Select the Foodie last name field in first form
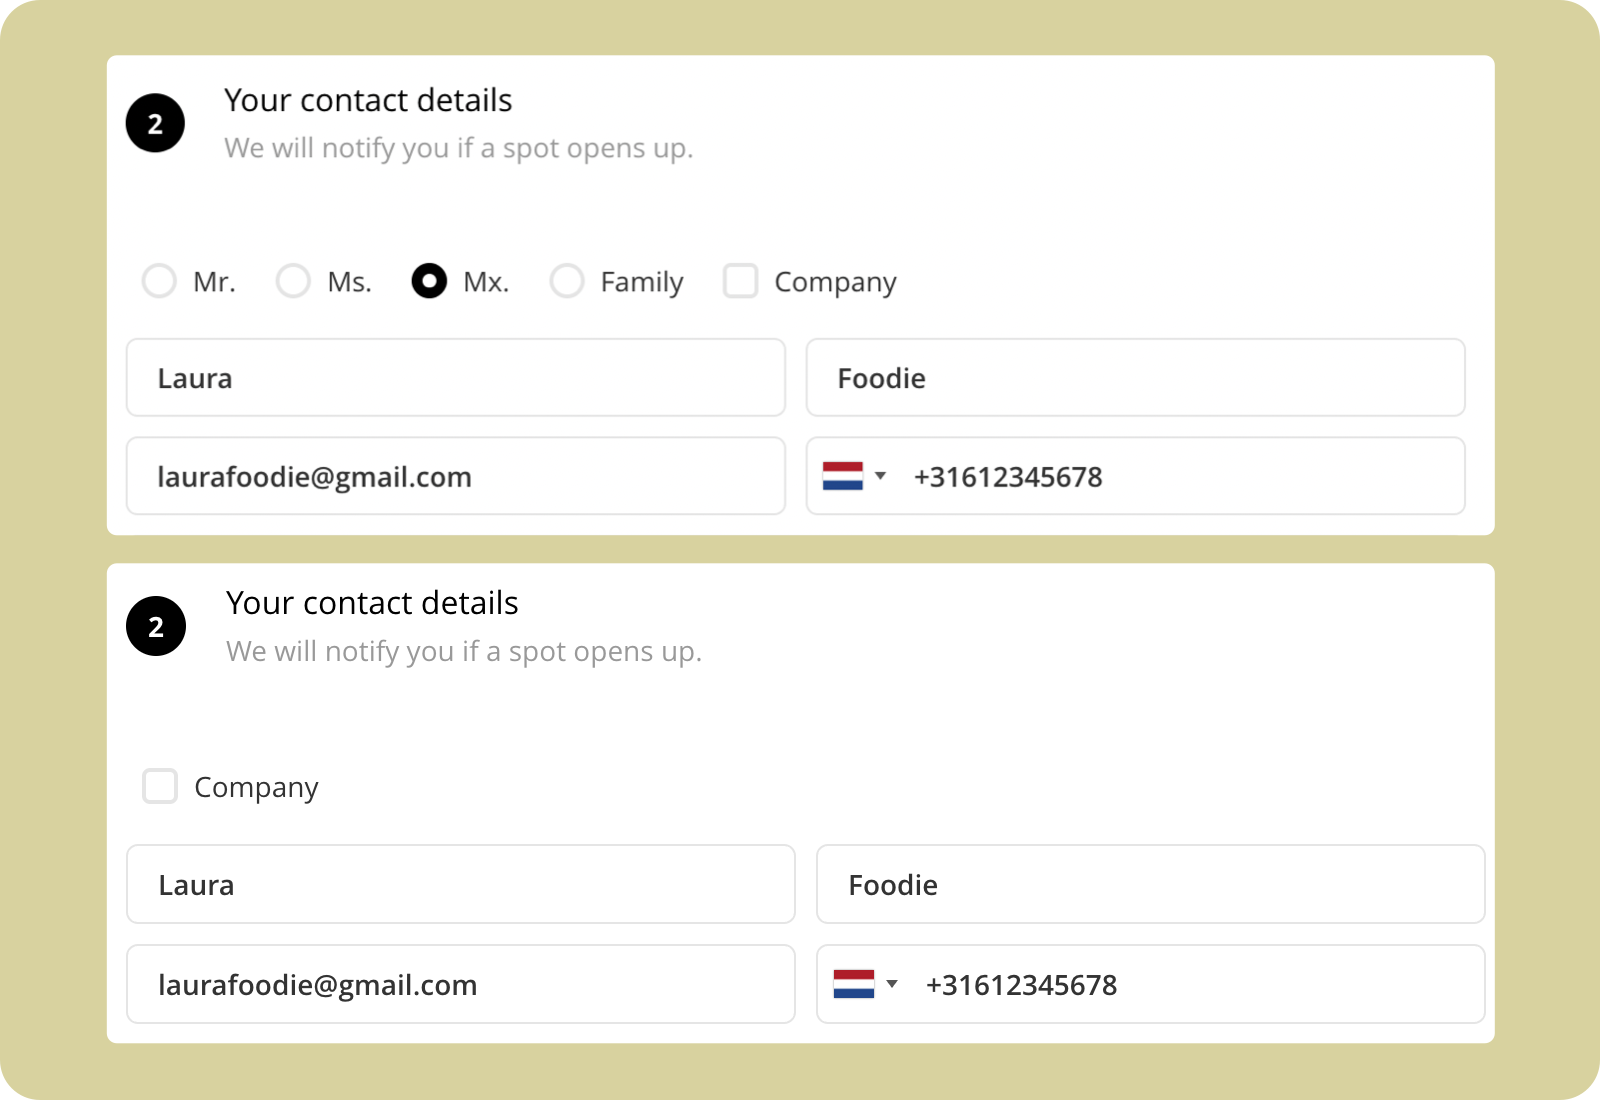Image resolution: width=1600 pixels, height=1100 pixels. coord(1136,377)
